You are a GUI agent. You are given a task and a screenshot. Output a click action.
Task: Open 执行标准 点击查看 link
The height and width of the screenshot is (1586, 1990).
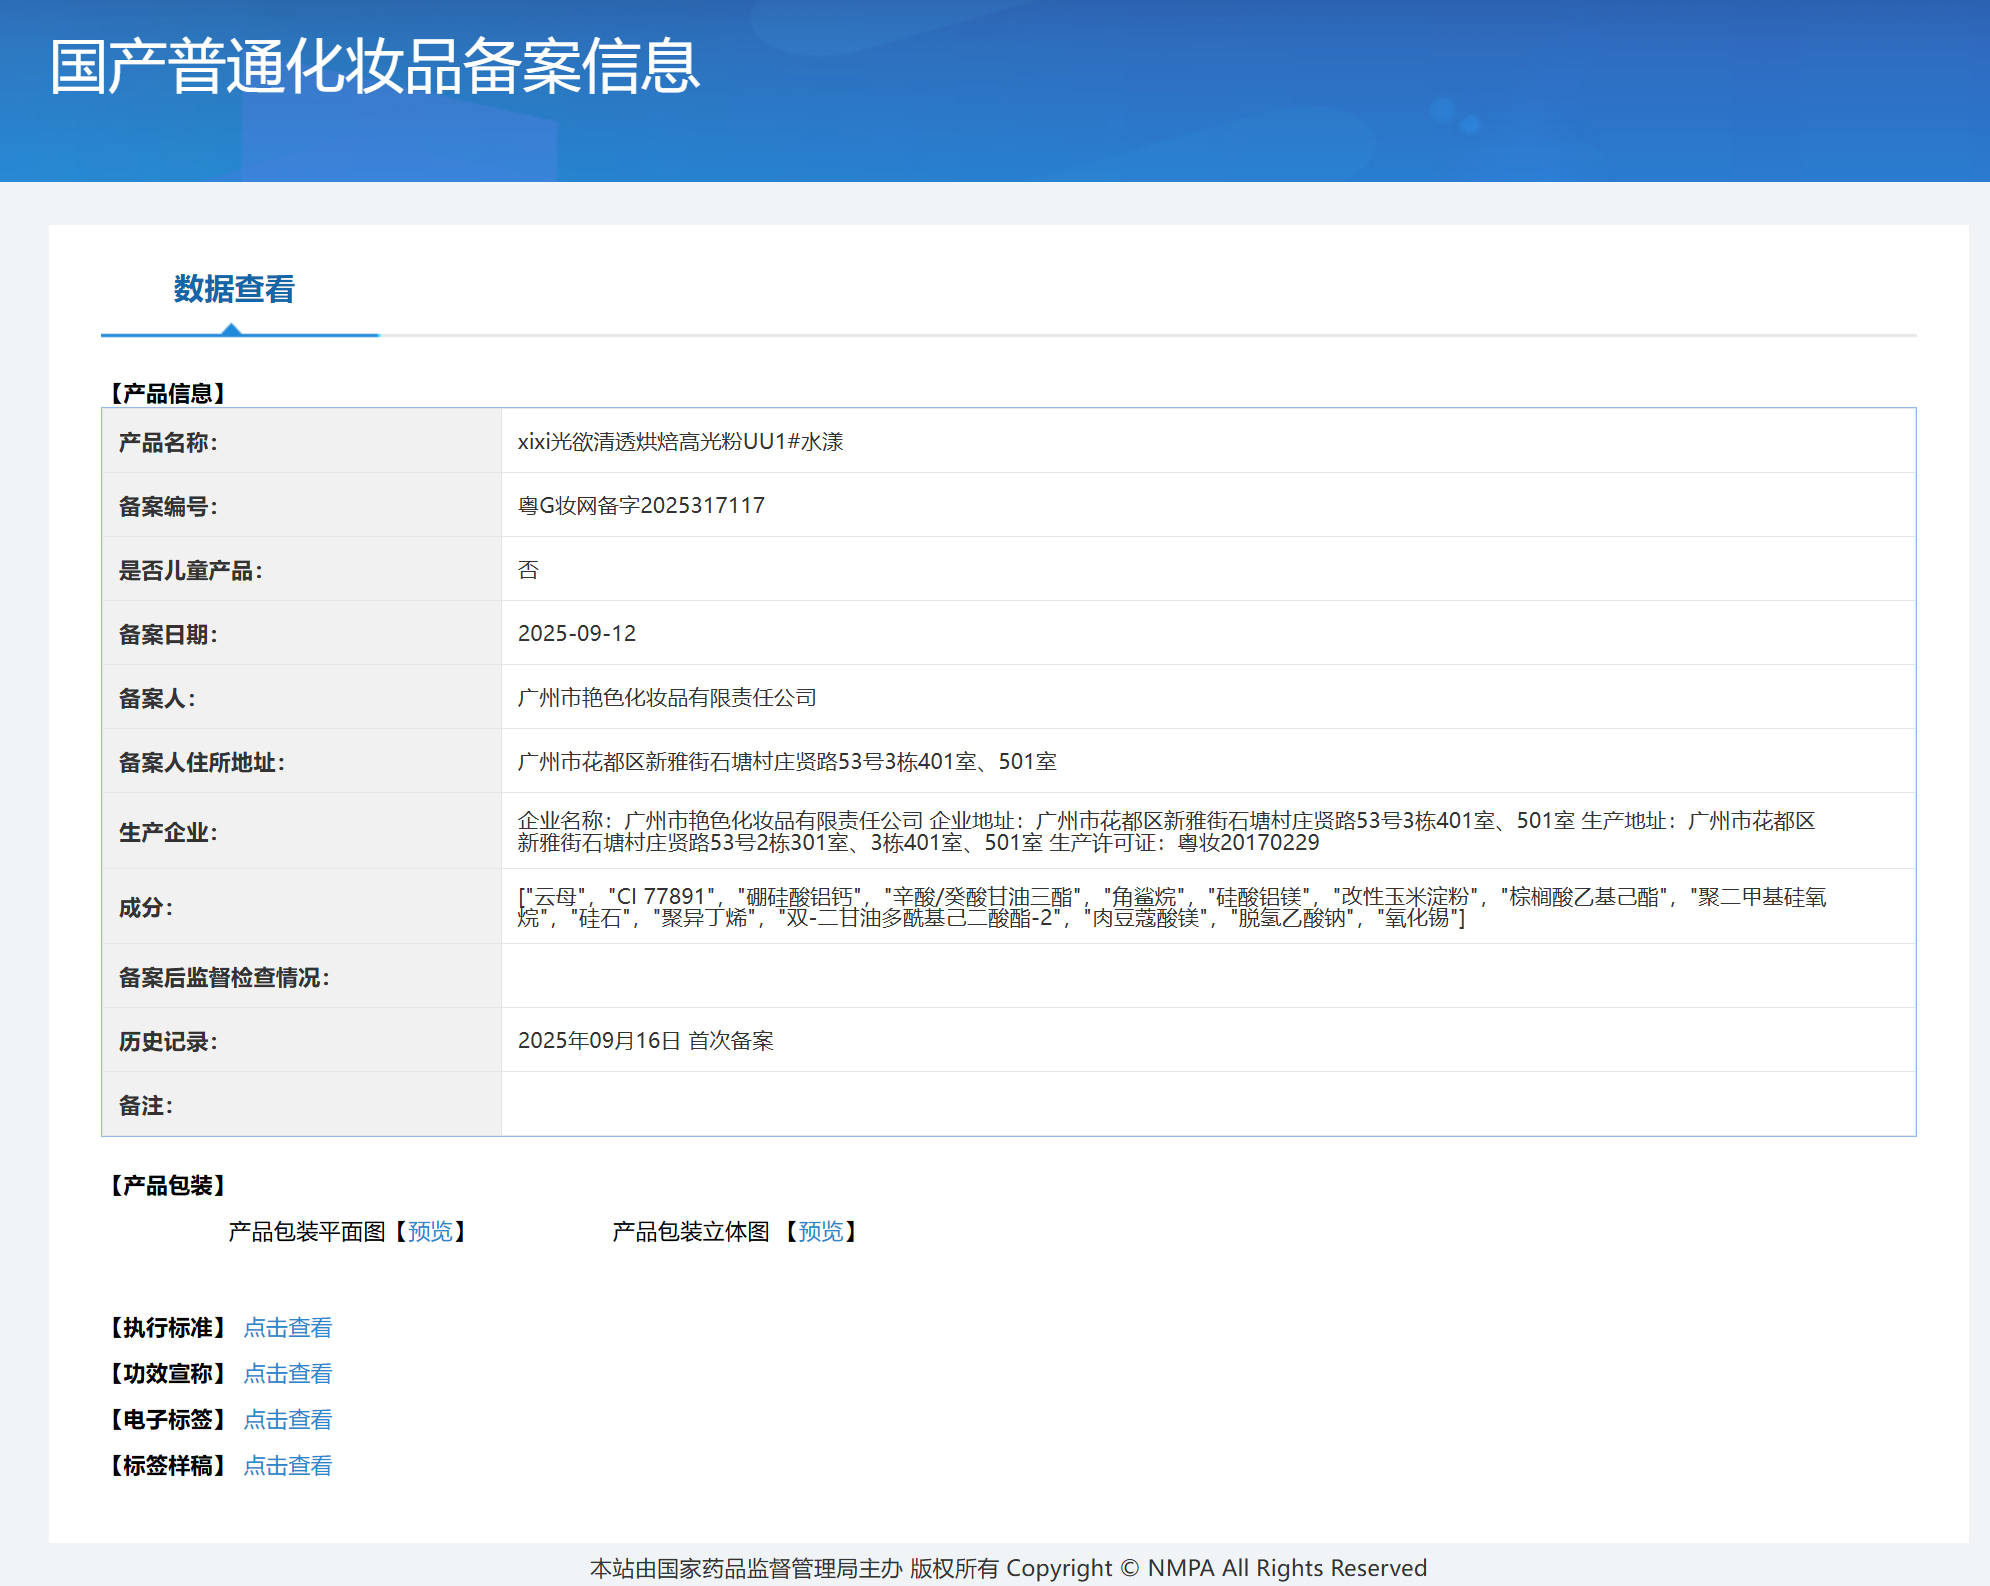[288, 1327]
